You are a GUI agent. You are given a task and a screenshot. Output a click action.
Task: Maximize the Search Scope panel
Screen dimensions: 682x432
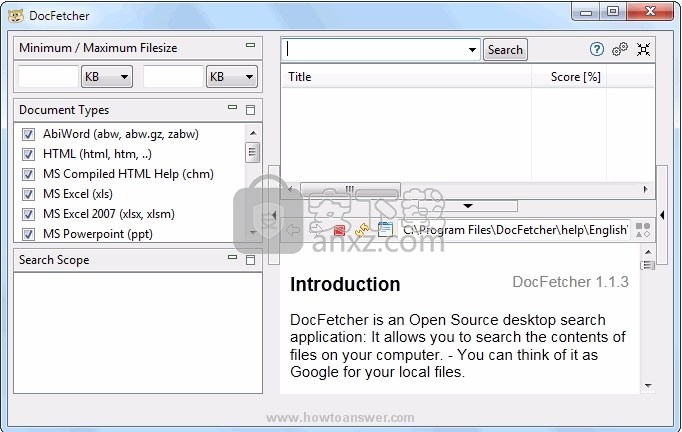[x=251, y=260]
